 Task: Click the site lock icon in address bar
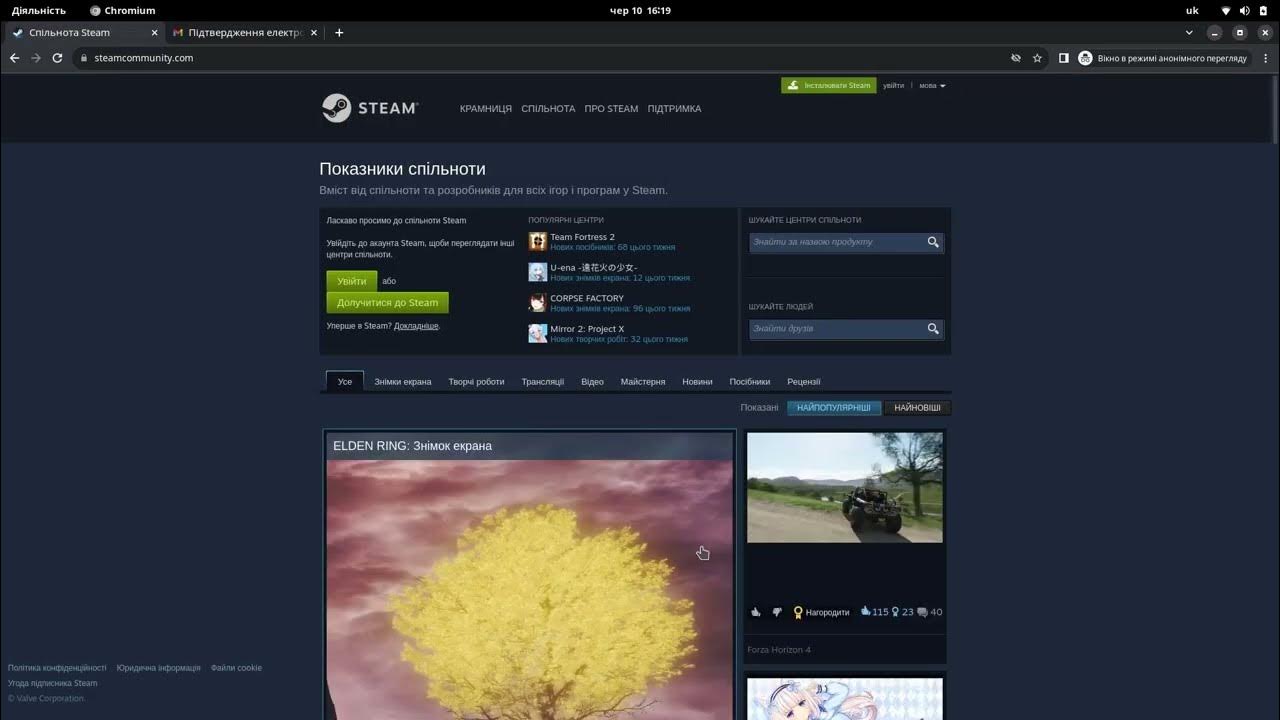tap(84, 58)
